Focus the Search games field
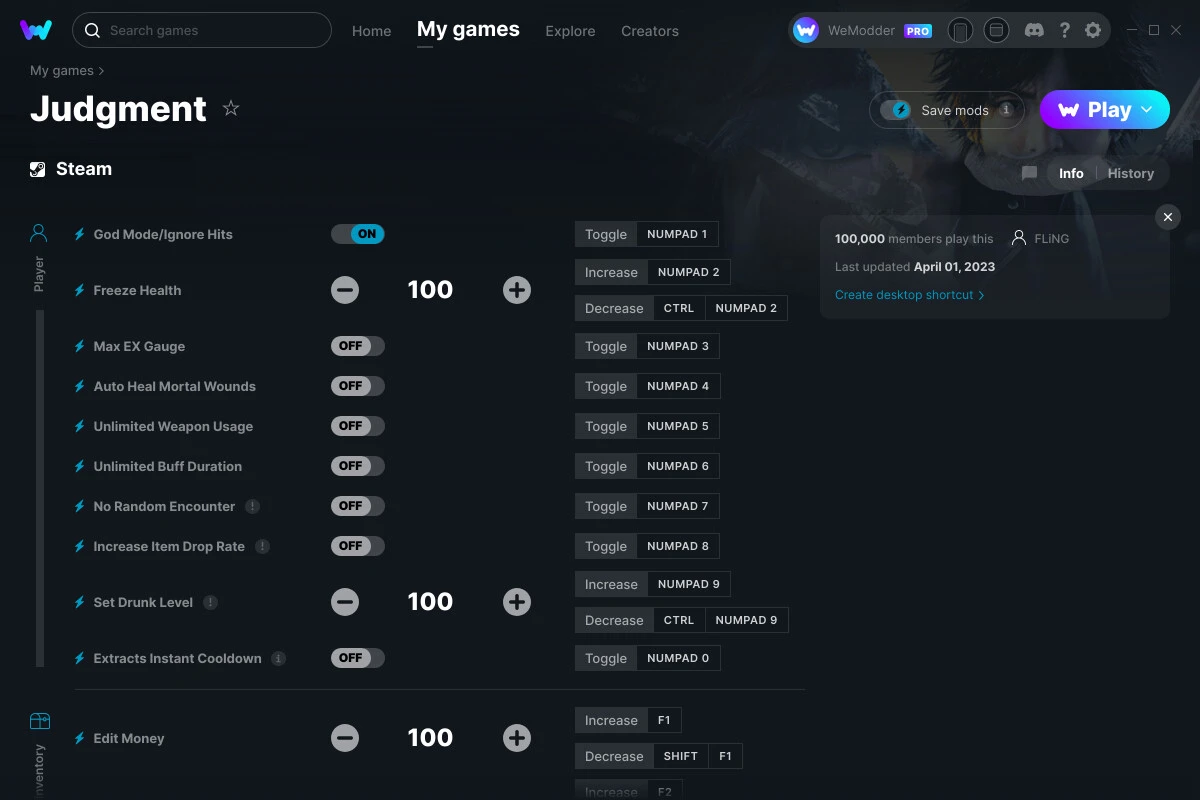The image size is (1200, 800). [x=202, y=30]
